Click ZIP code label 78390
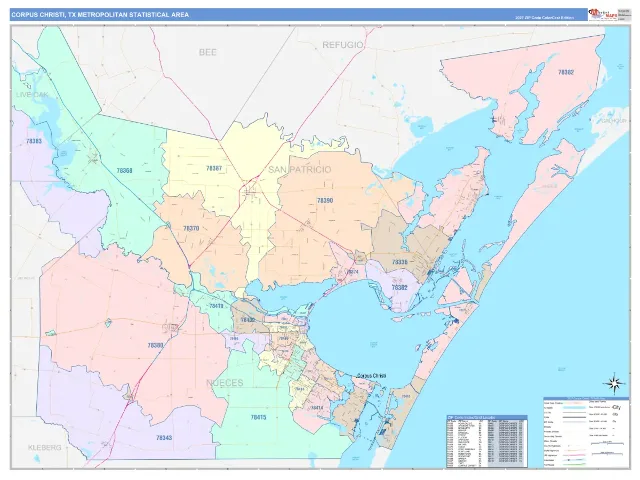 point(325,200)
